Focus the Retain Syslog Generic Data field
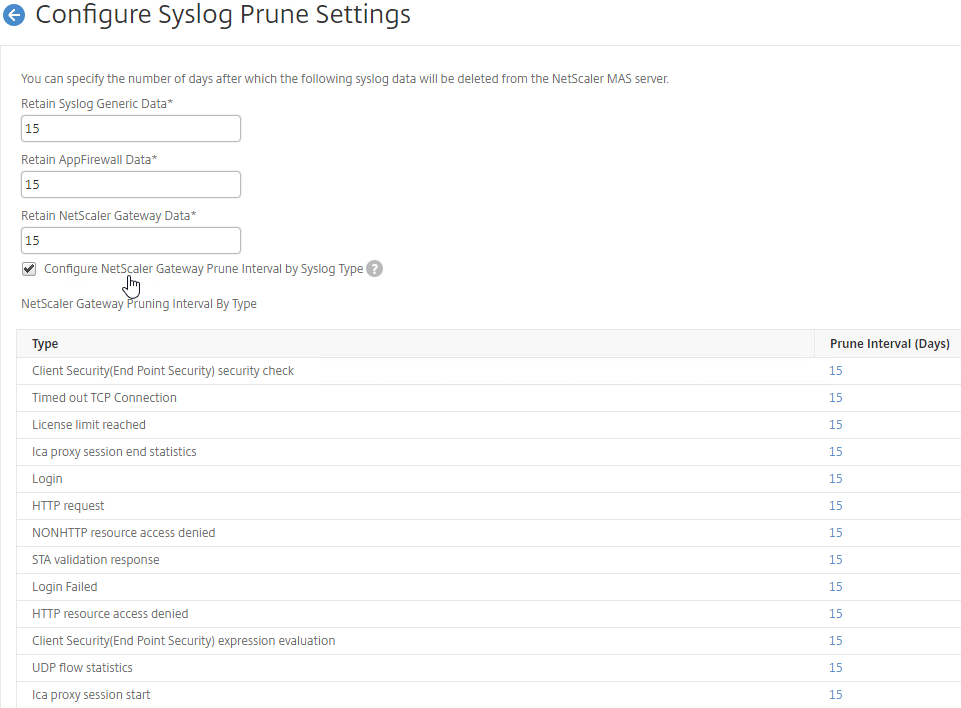 click(131, 129)
